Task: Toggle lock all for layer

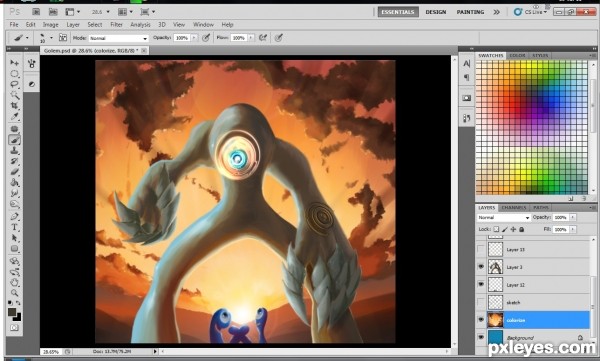Action: pyautogui.click(x=521, y=229)
